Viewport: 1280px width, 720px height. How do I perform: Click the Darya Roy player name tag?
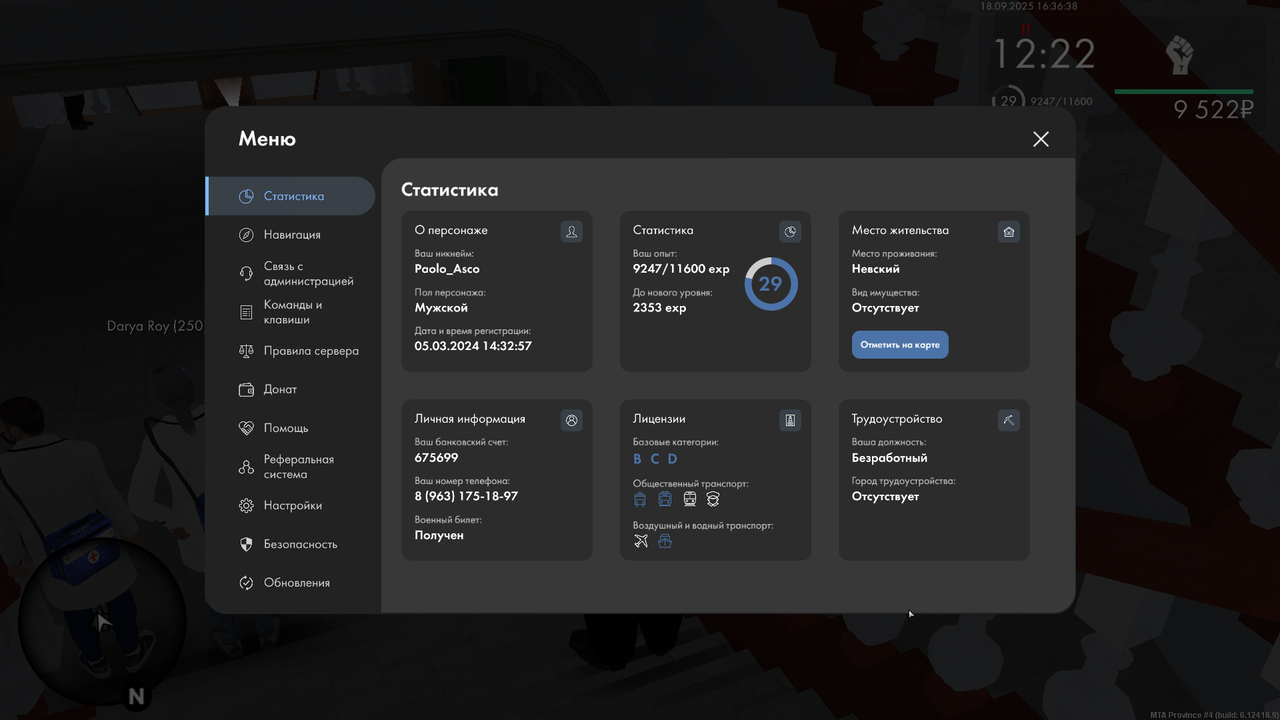coord(155,326)
